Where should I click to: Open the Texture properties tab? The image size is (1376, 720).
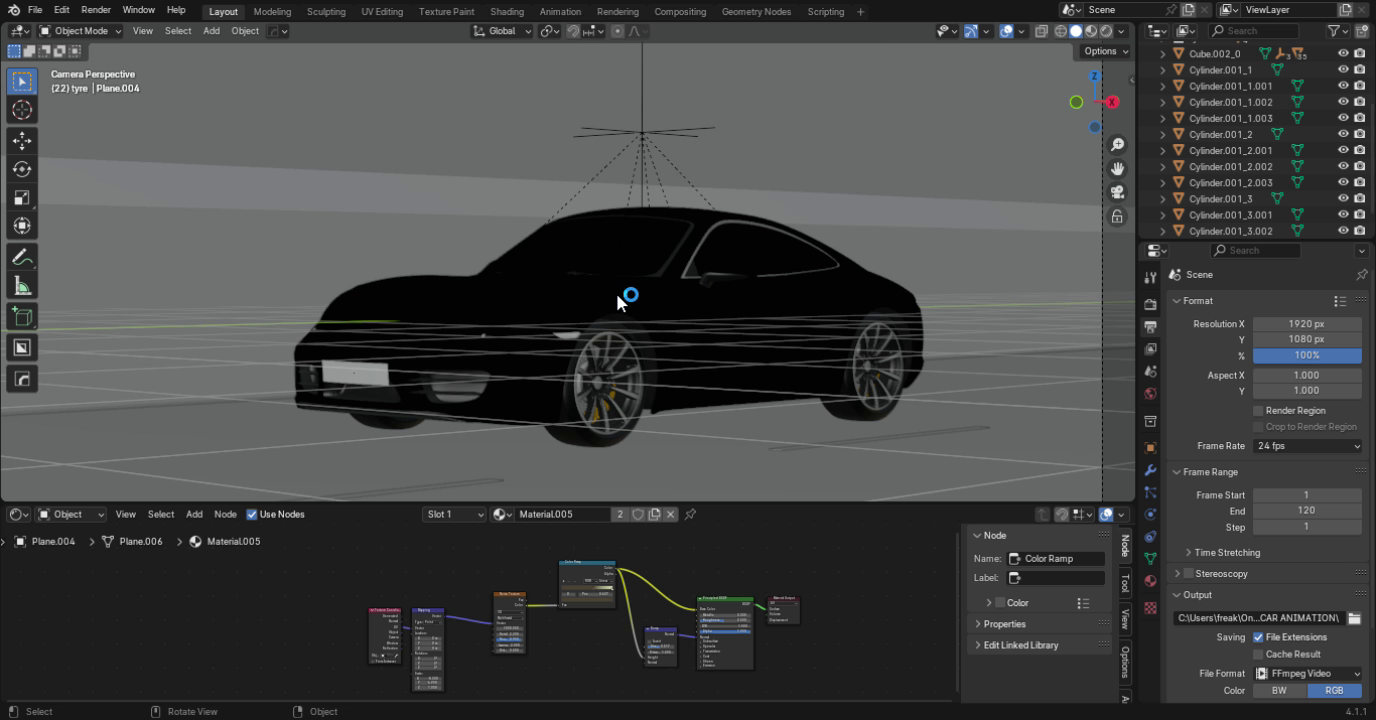[1150, 607]
